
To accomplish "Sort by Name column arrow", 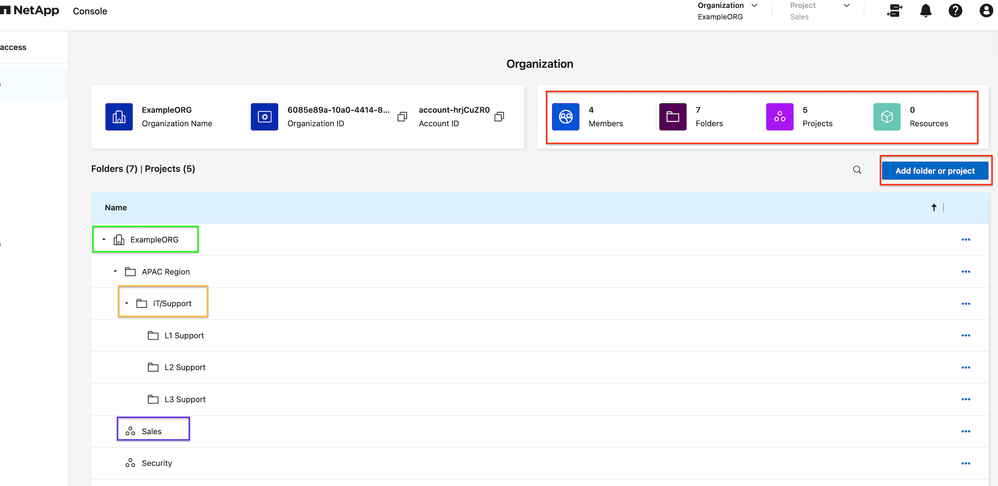I will (x=934, y=208).
